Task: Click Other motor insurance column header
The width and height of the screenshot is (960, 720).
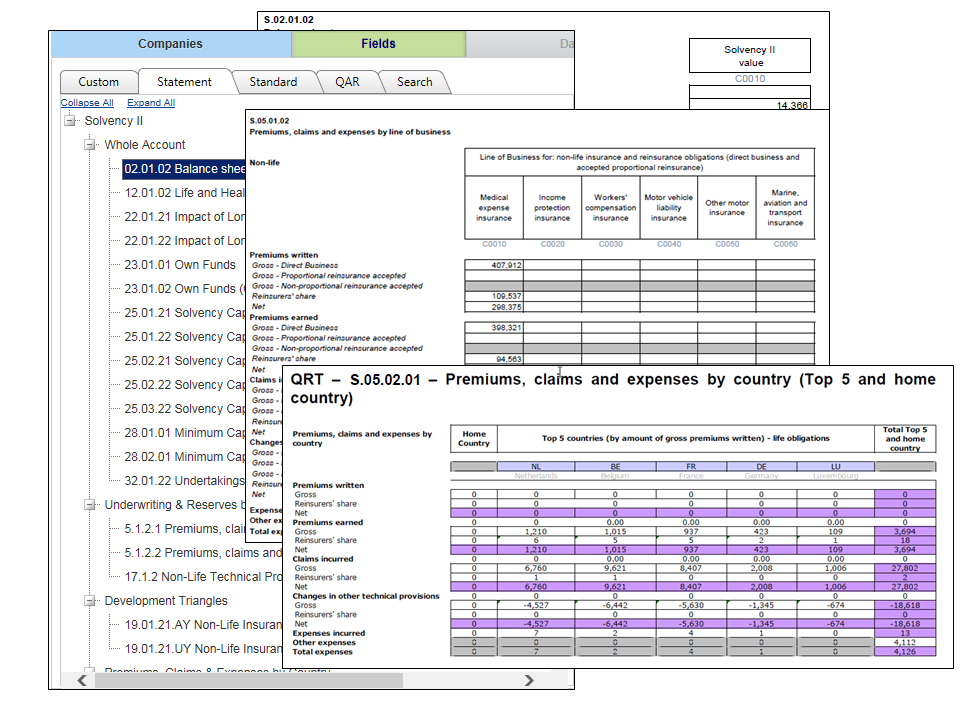Action: click(x=727, y=208)
